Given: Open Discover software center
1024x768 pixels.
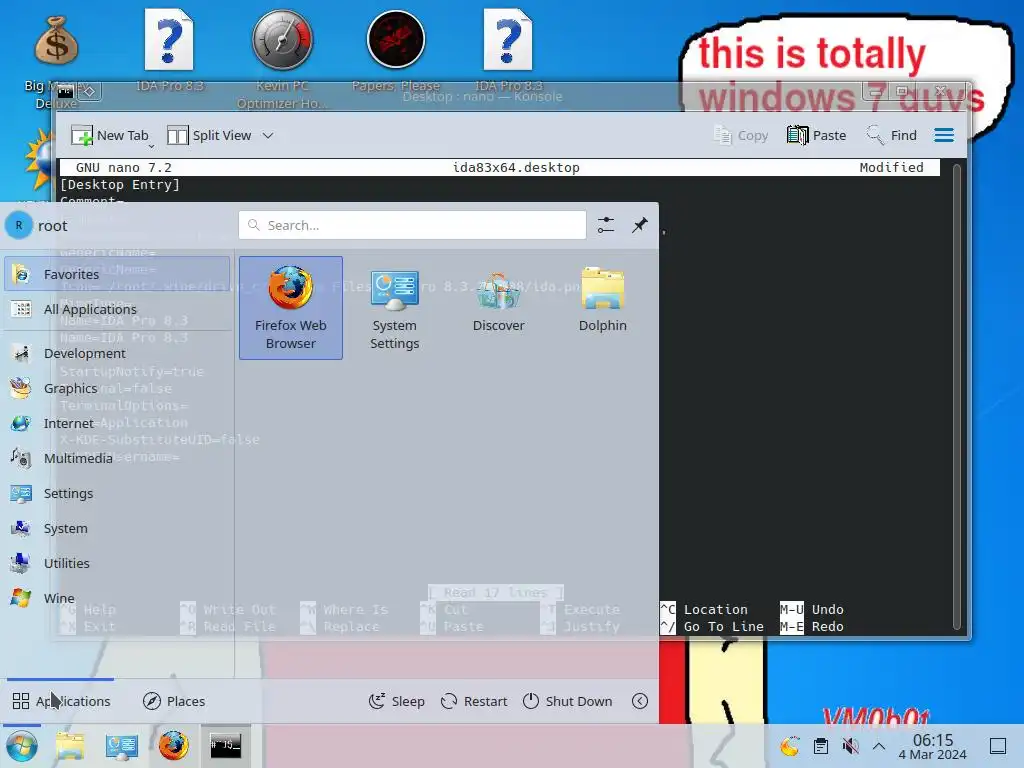Looking at the screenshot, I should pos(498,308).
